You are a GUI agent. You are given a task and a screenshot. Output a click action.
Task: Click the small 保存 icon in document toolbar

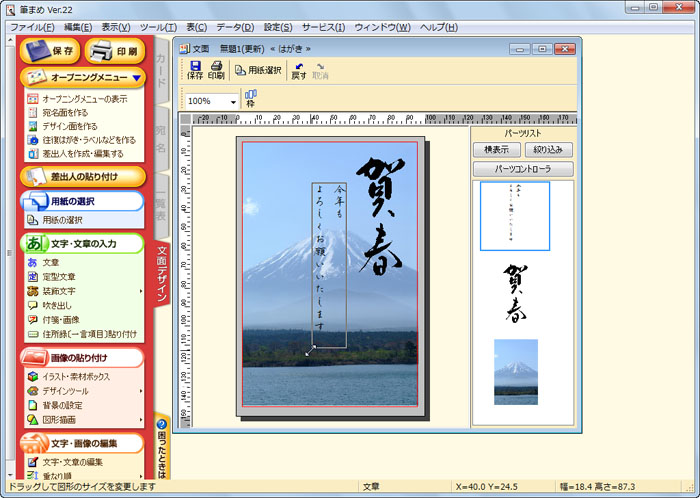[x=195, y=69]
